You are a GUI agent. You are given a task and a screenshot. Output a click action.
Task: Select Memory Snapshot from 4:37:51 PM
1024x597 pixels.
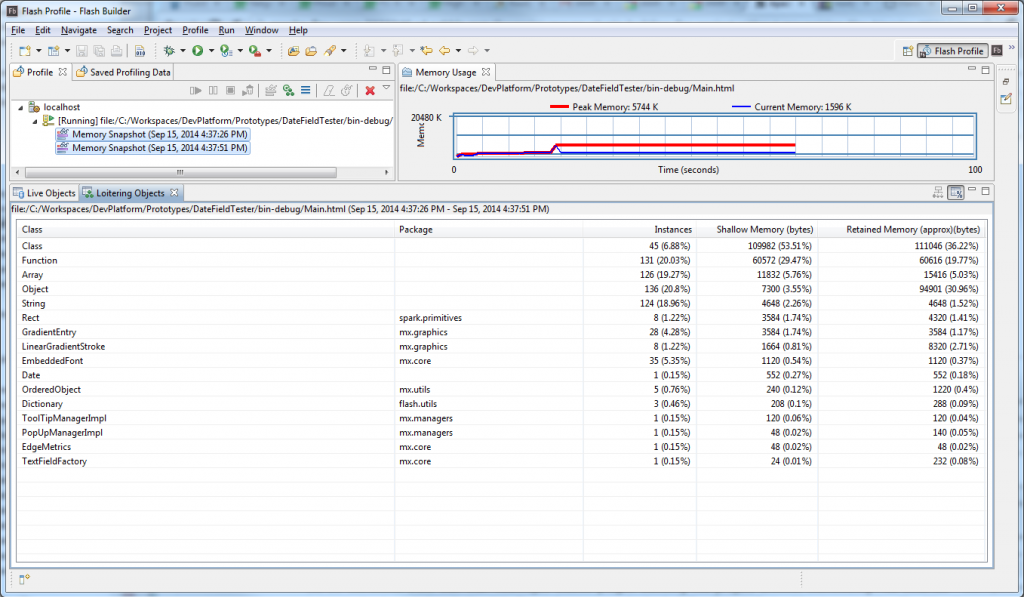[159, 148]
